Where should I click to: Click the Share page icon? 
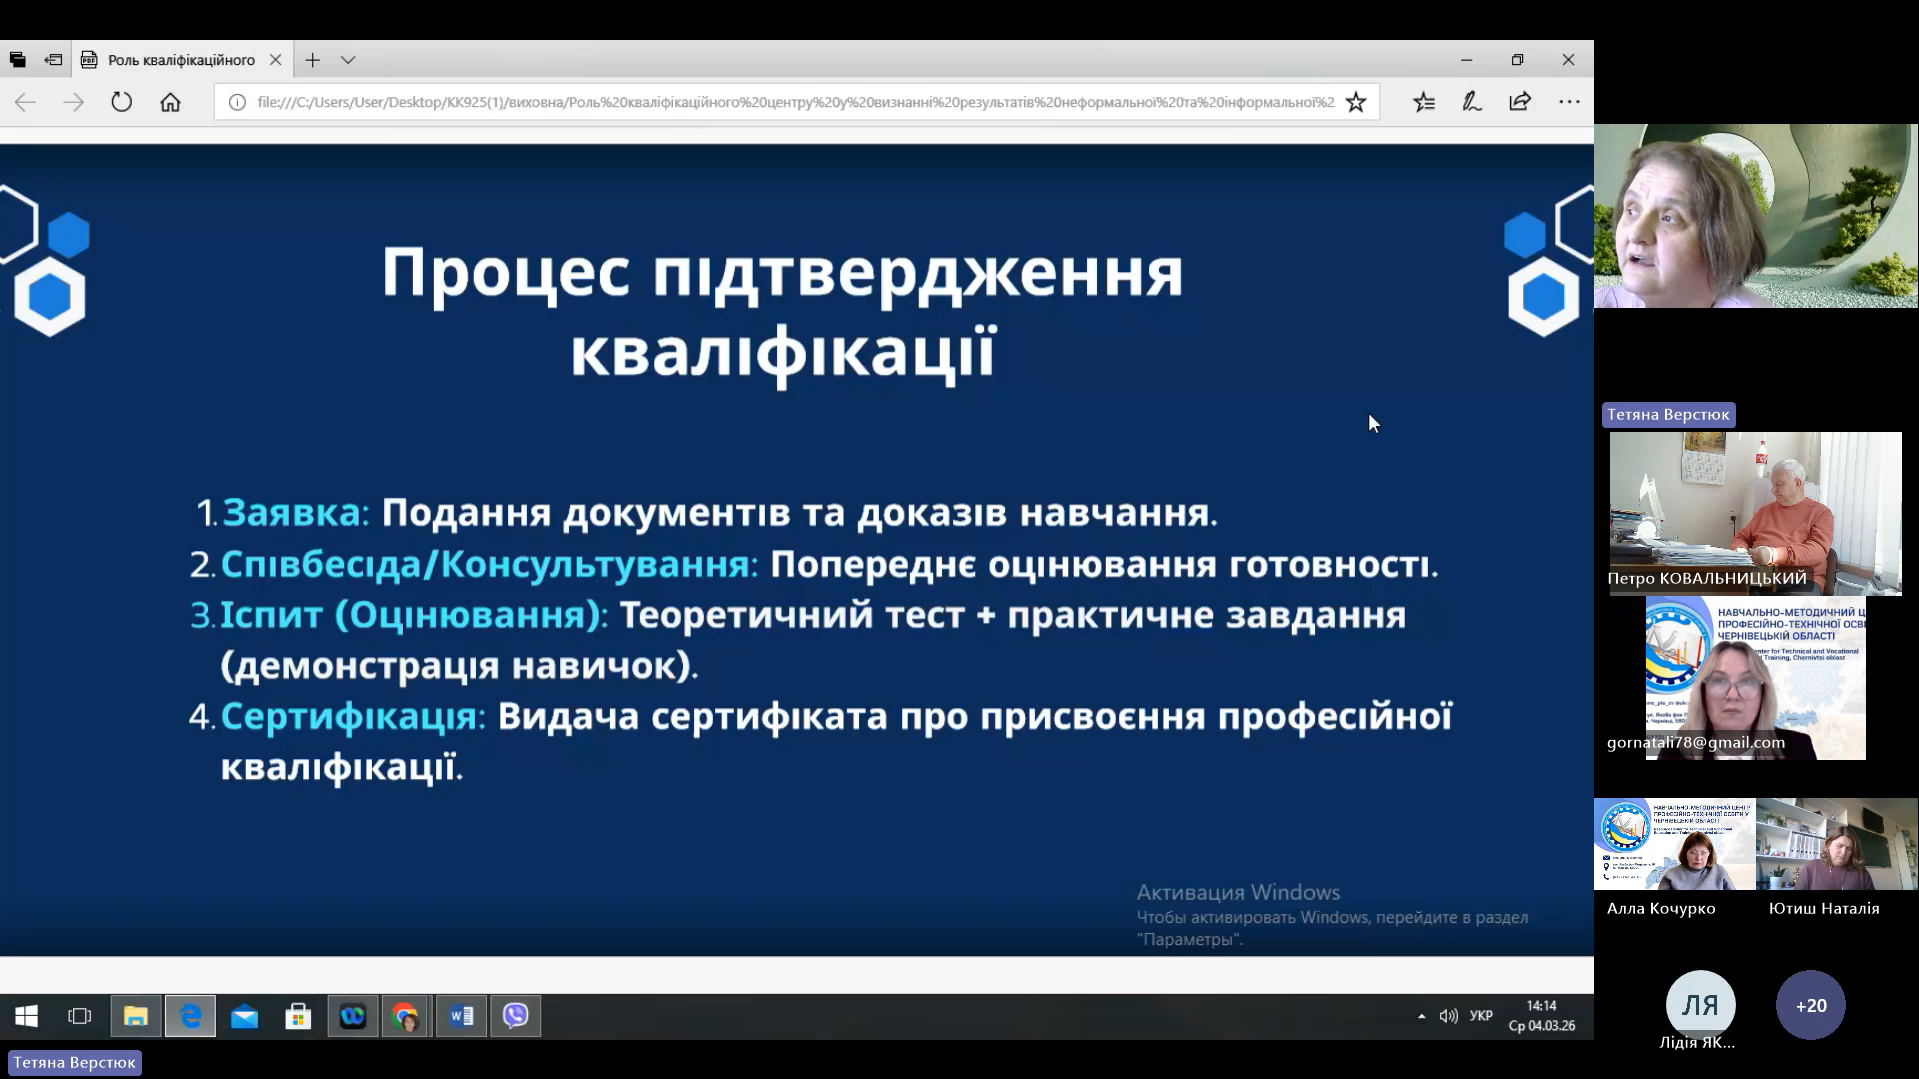click(1520, 102)
